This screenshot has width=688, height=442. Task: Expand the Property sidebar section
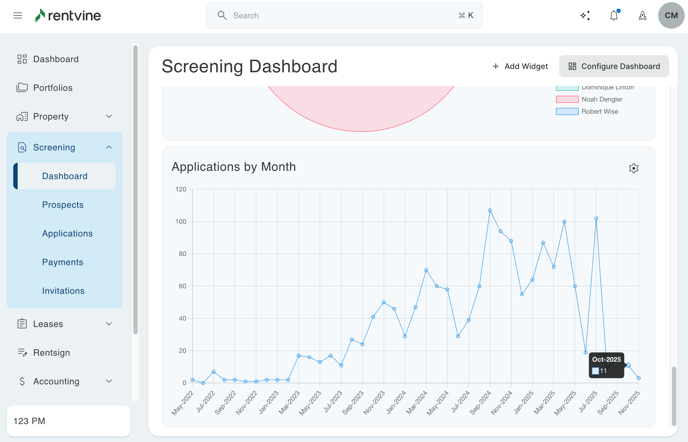(x=109, y=117)
